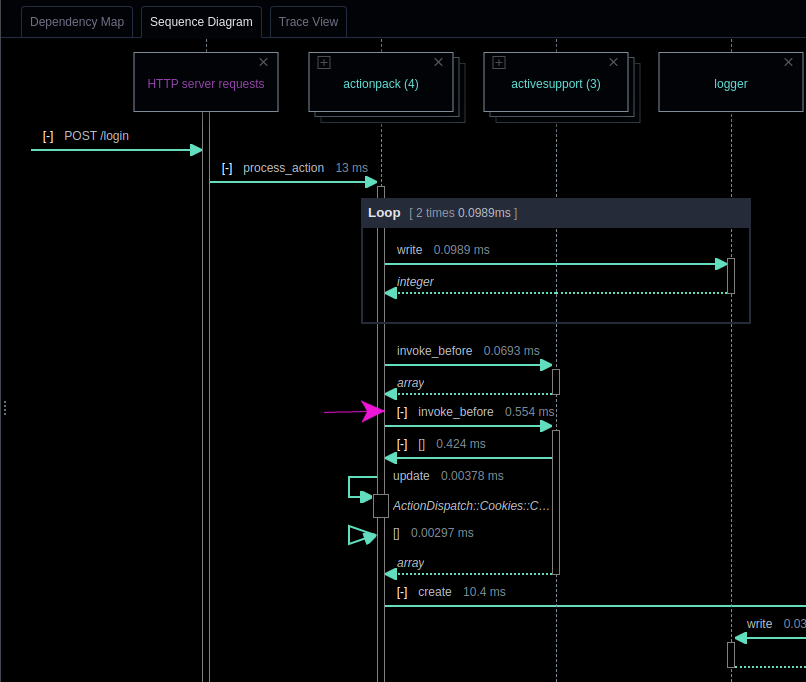Expand the activesupport (3) package

pyautogui.click(x=499, y=63)
